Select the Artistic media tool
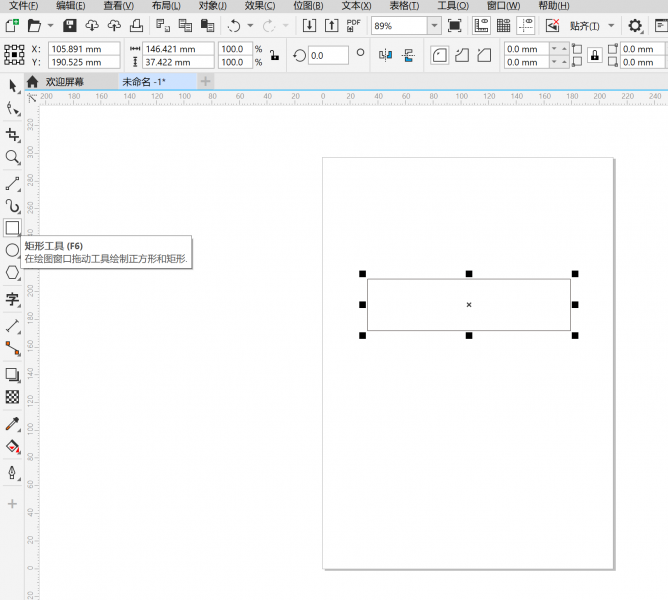Screen dimensions: 668x600 coord(13,206)
